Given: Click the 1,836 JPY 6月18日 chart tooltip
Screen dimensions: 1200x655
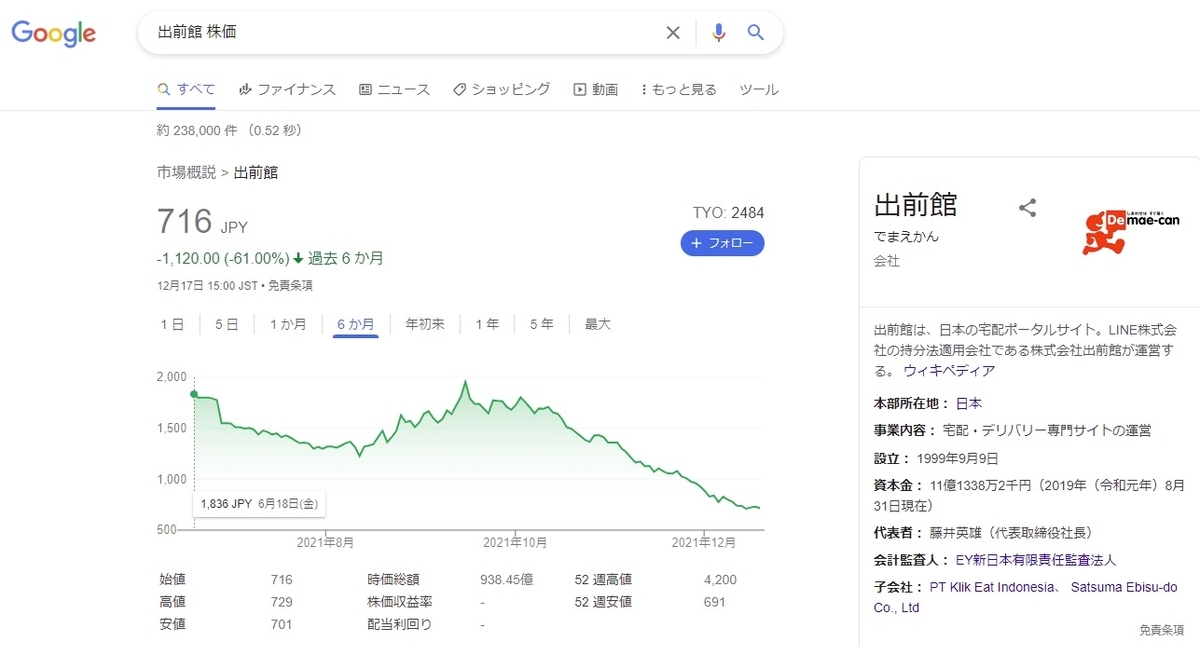Looking at the screenshot, I should [x=259, y=504].
